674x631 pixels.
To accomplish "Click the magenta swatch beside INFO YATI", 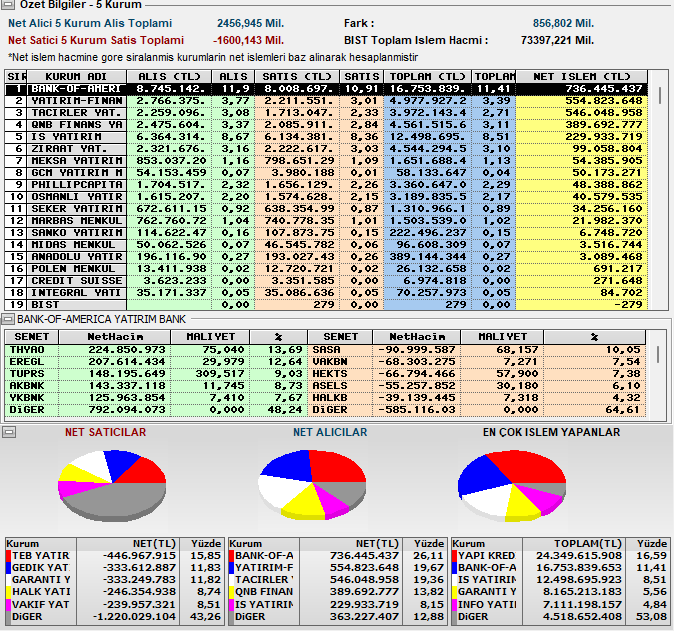I will [454, 604].
